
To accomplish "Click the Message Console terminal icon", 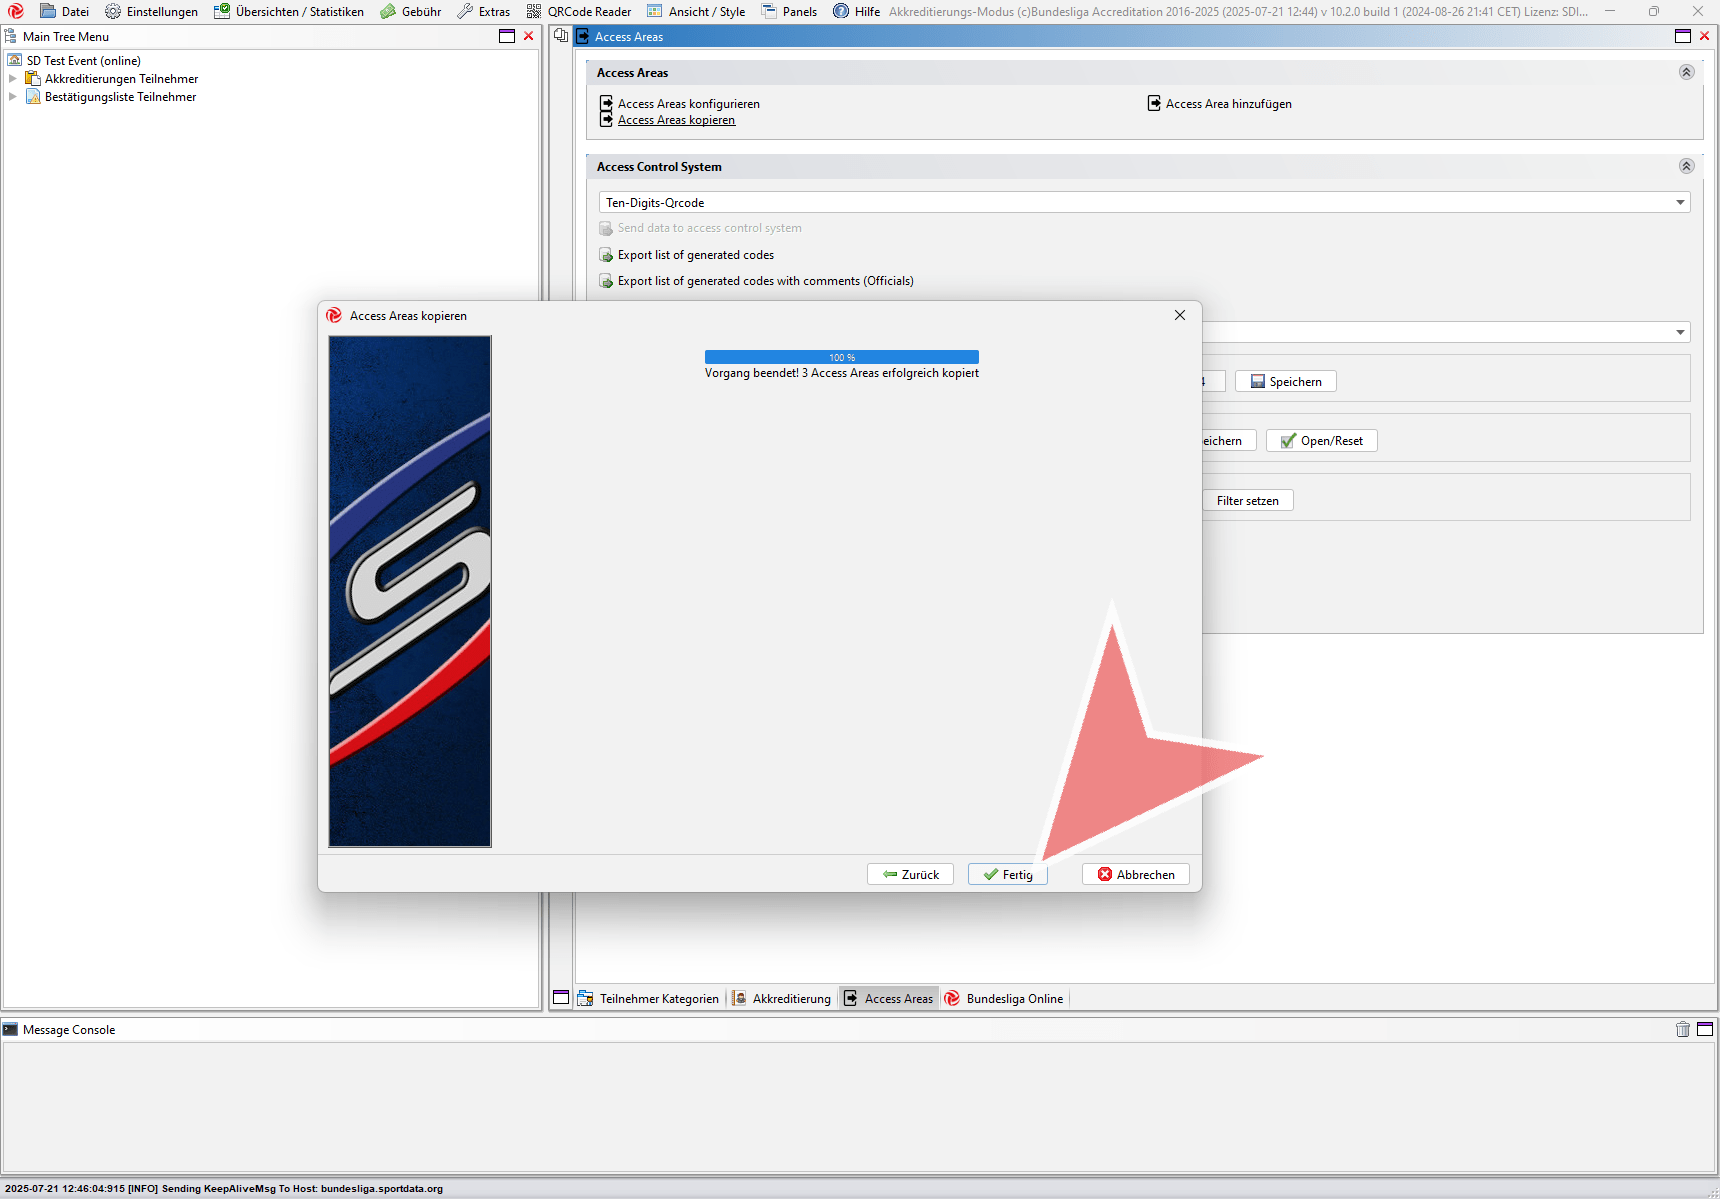I will pyautogui.click(x=10, y=1029).
